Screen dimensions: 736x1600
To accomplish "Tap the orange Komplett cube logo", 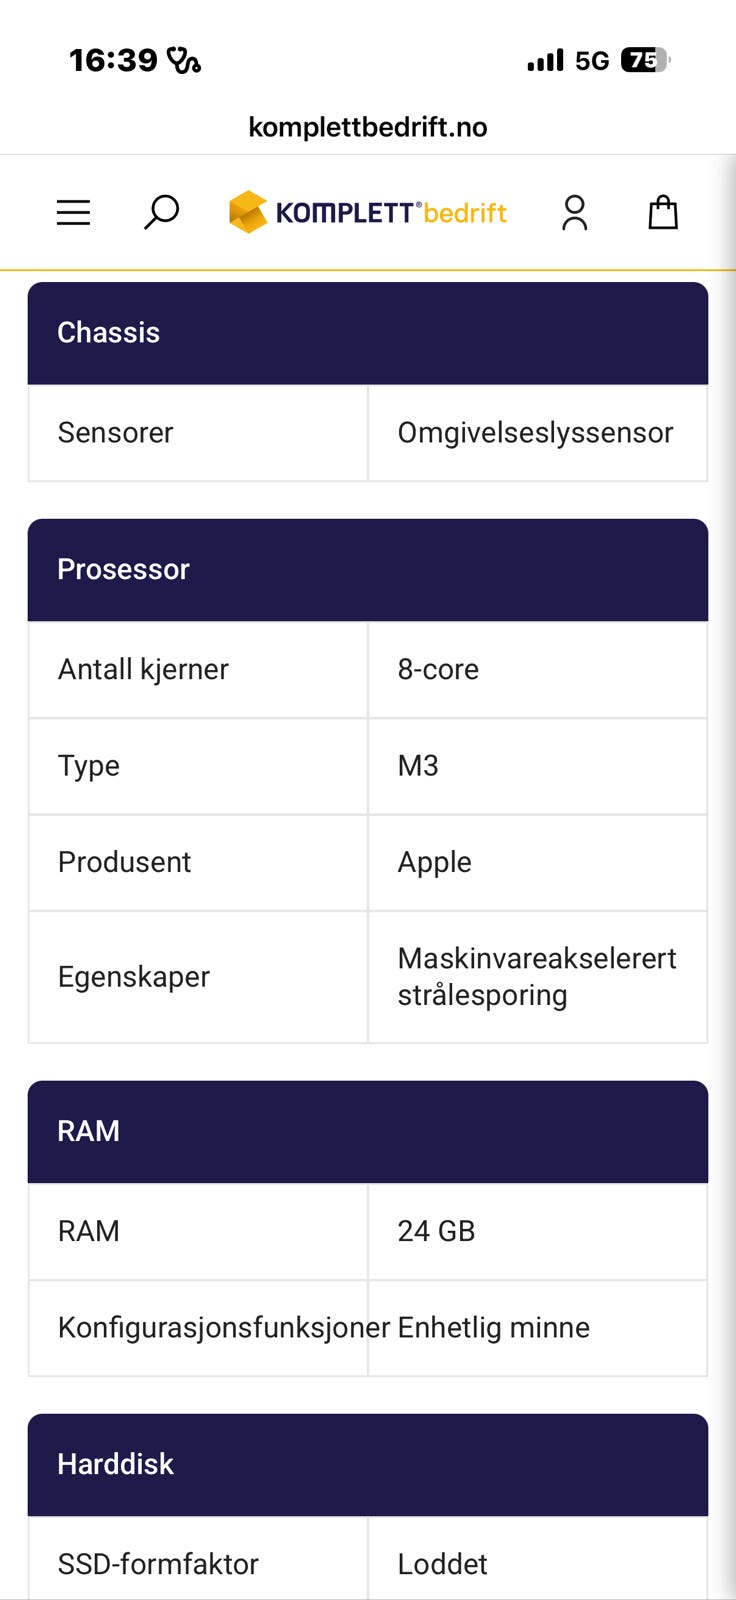I will point(248,212).
